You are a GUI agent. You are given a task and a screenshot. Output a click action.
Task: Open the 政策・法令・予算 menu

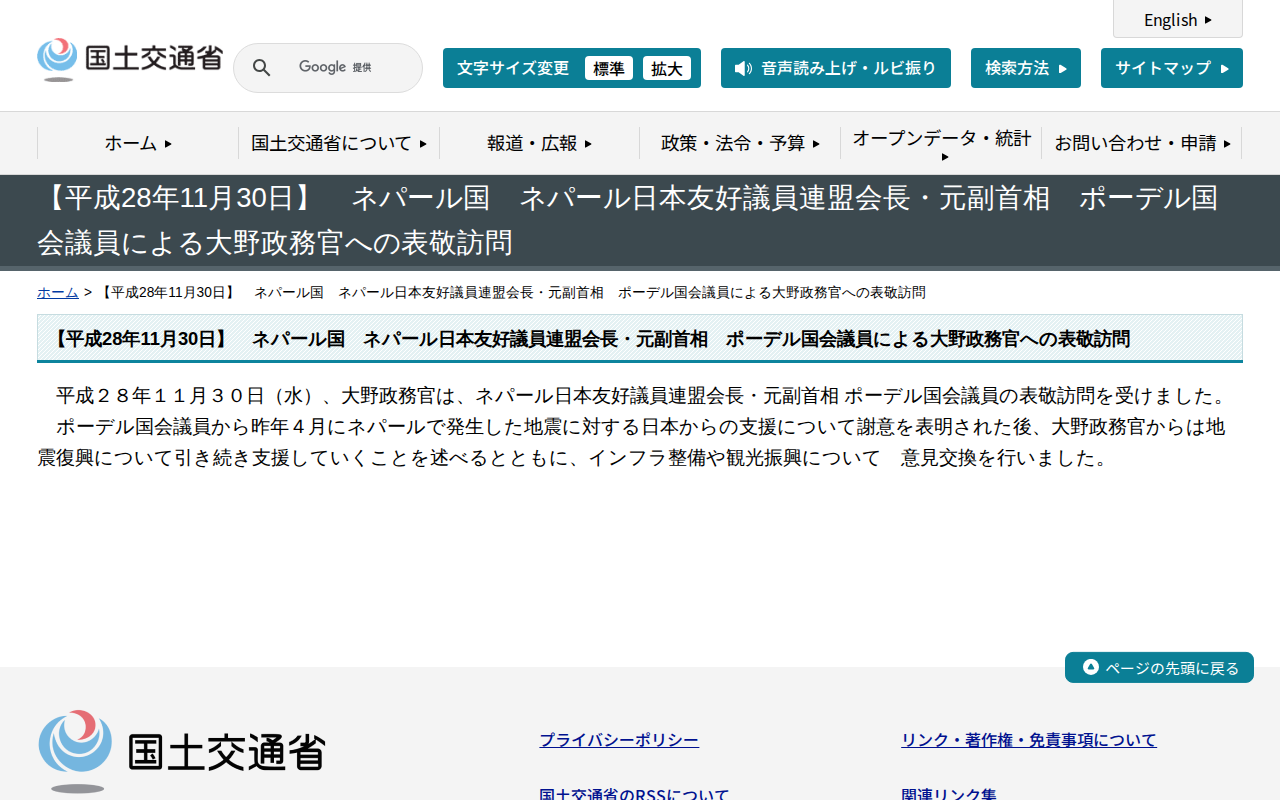pyautogui.click(x=741, y=143)
